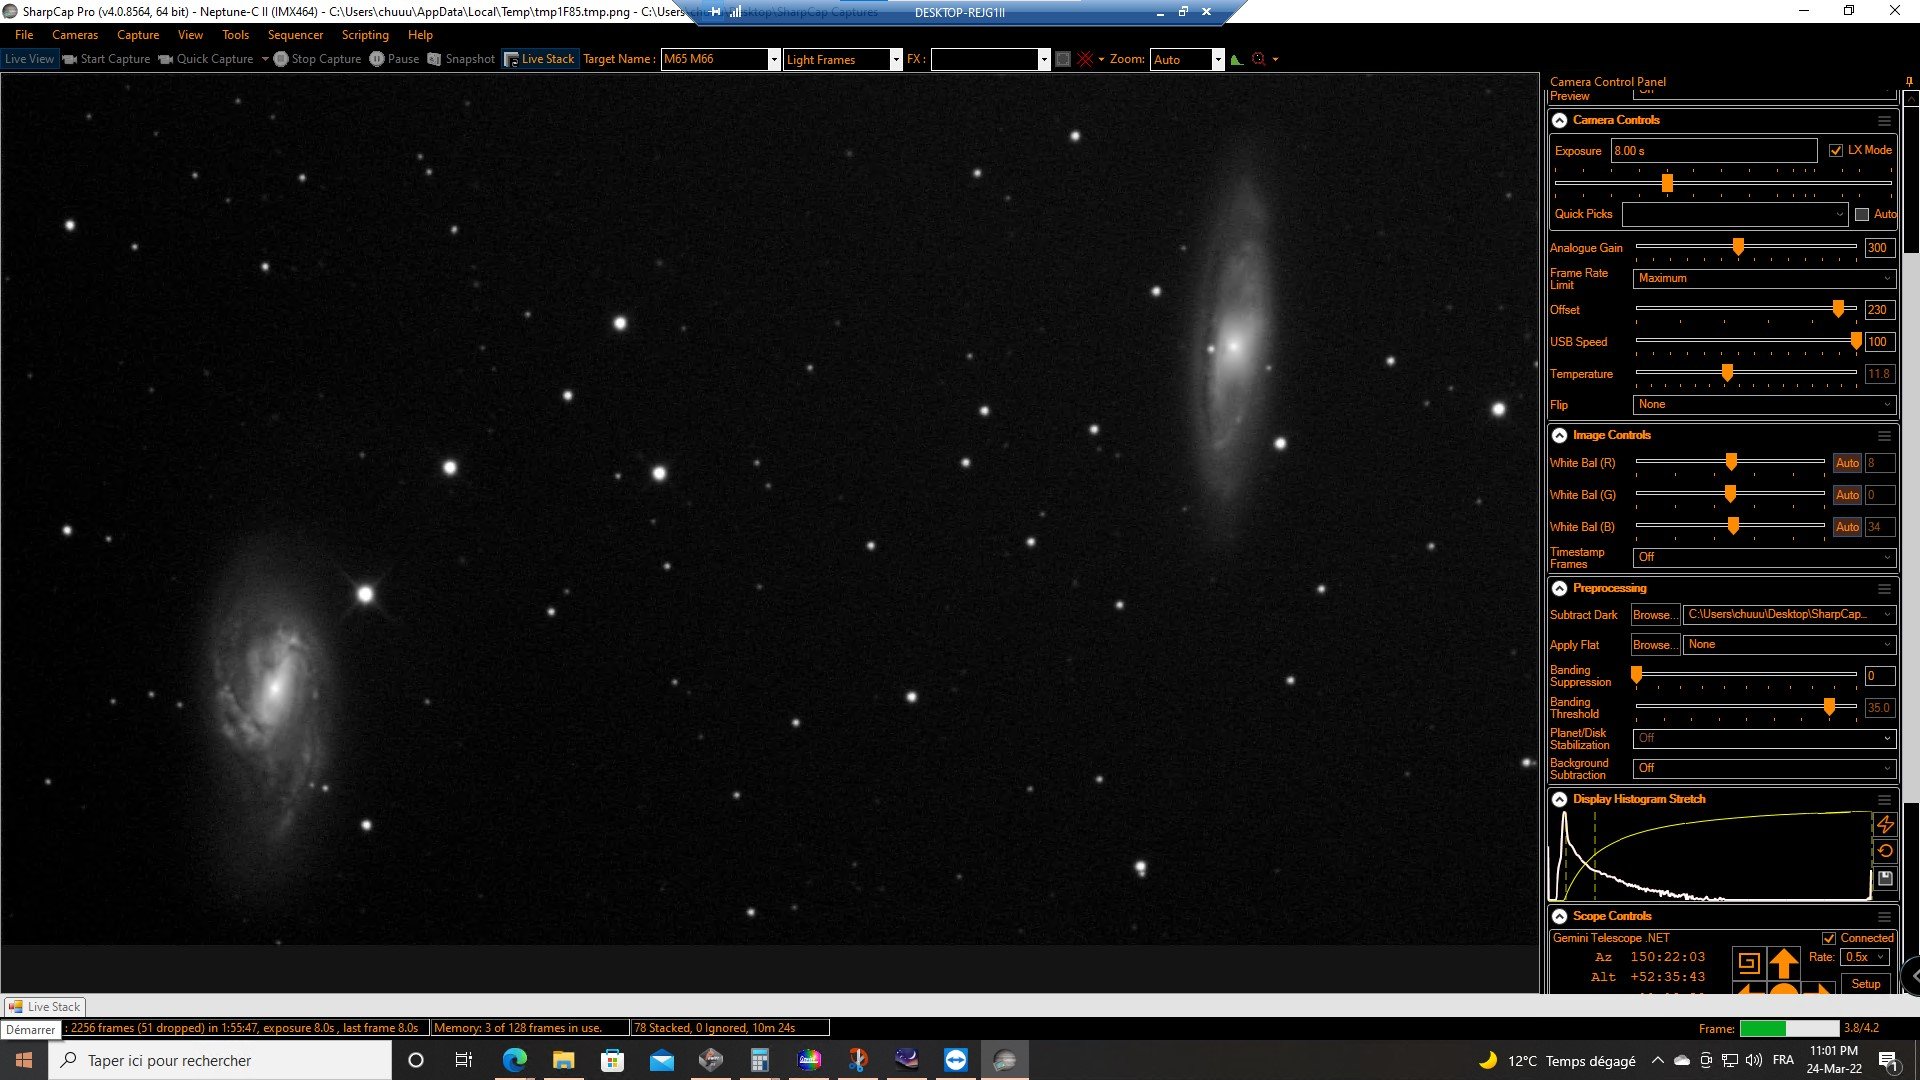Collapse the Image Controls section
Image resolution: width=1920 pixels, height=1080 pixels.
coord(1559,435)
